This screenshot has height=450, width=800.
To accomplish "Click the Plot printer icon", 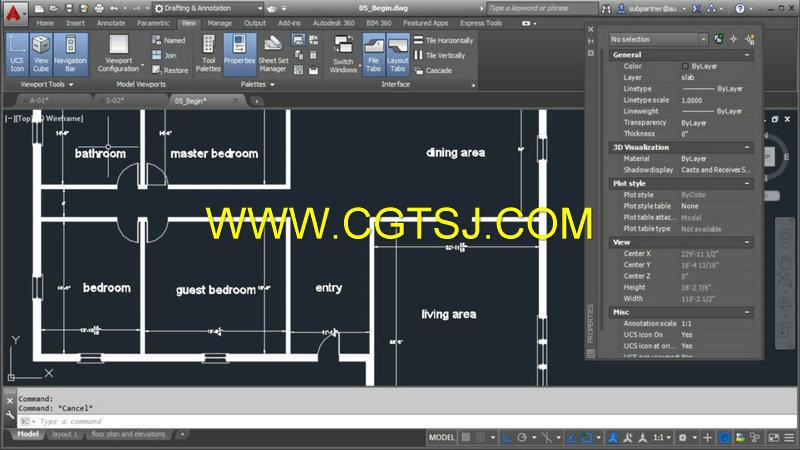I will pyautogui.click(x=99, y=8).
